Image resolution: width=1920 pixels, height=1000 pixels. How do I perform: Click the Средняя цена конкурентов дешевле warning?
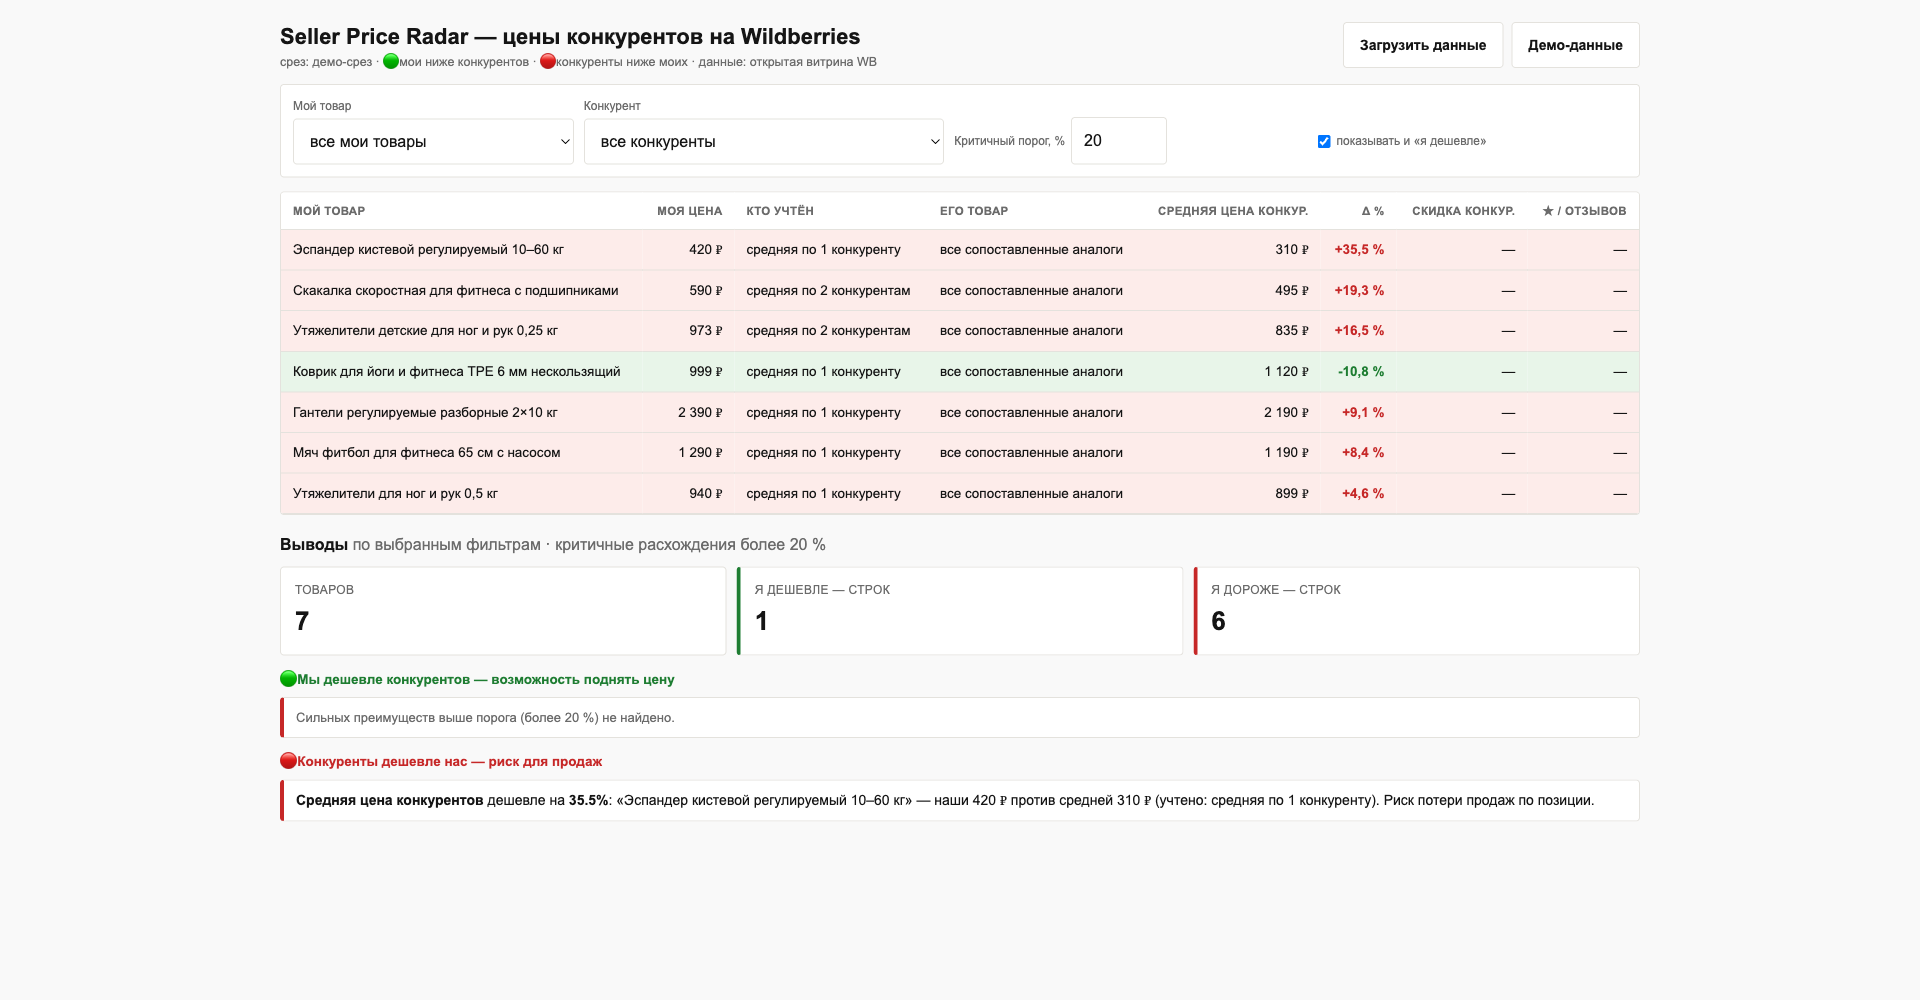click(x=960, y=801)
